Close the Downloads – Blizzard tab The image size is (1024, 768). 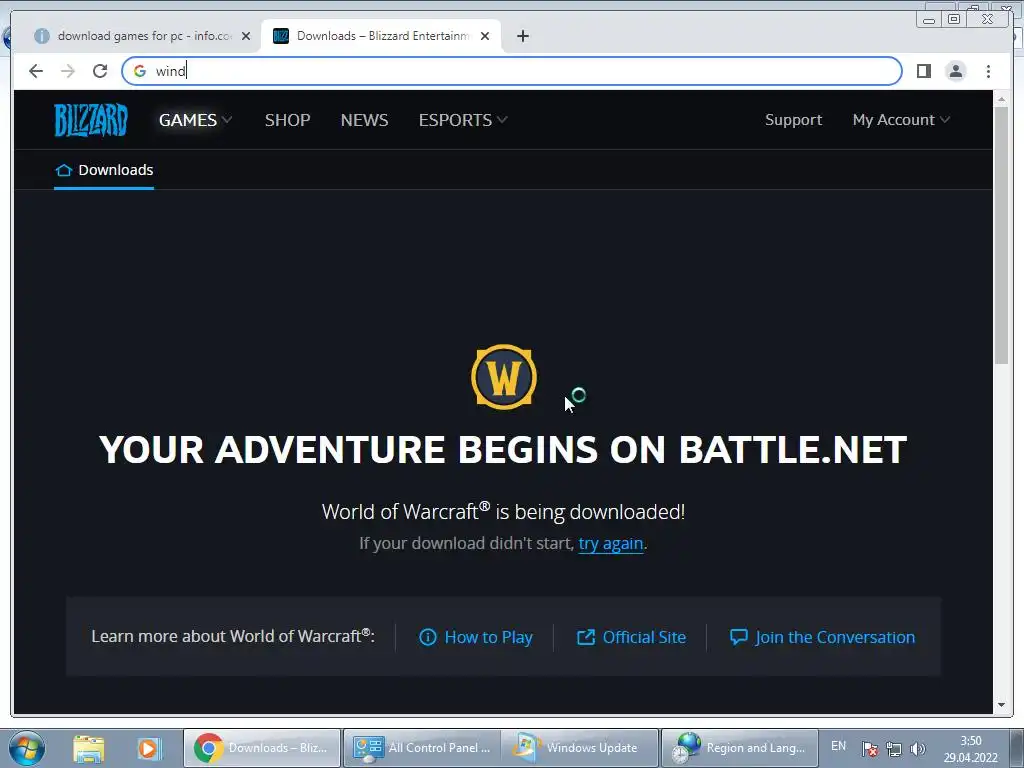[x=485, y=36]
